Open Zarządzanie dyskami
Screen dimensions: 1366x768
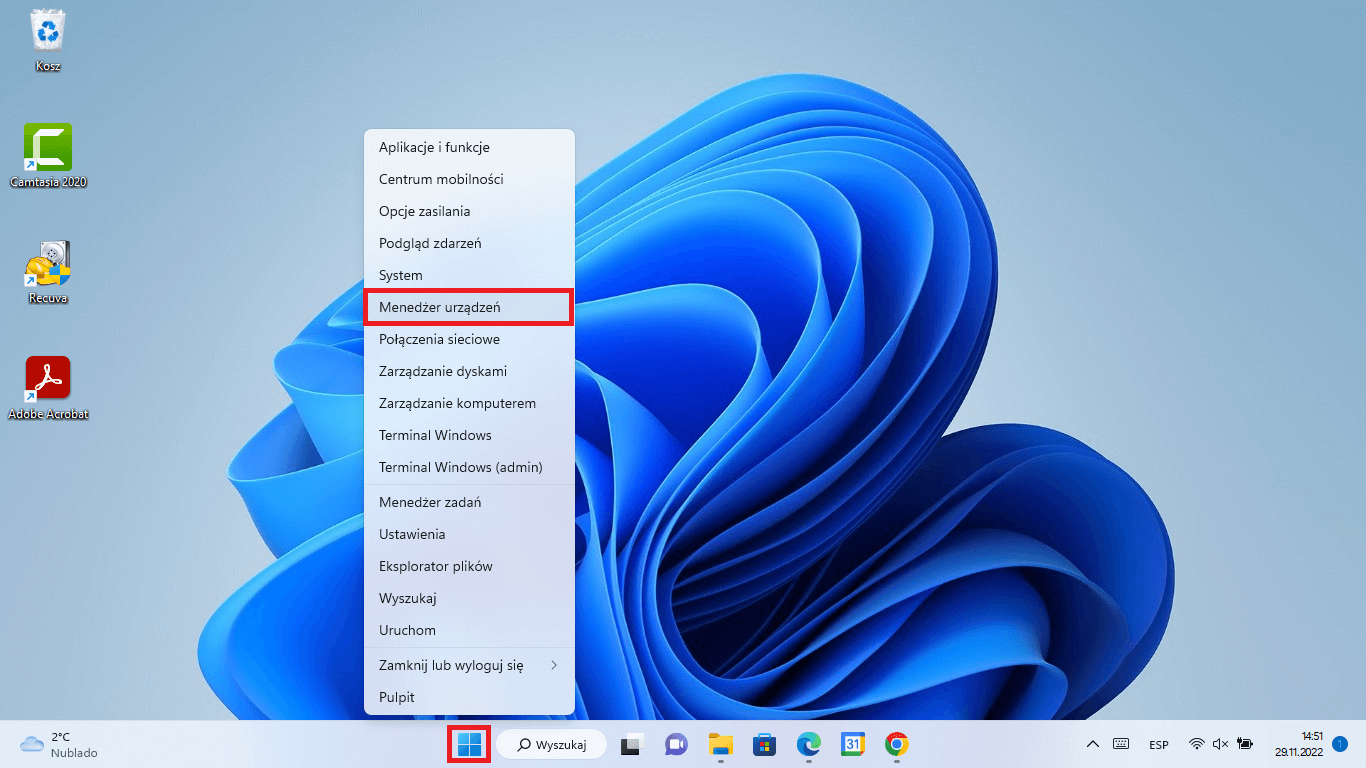coord(469,371)
